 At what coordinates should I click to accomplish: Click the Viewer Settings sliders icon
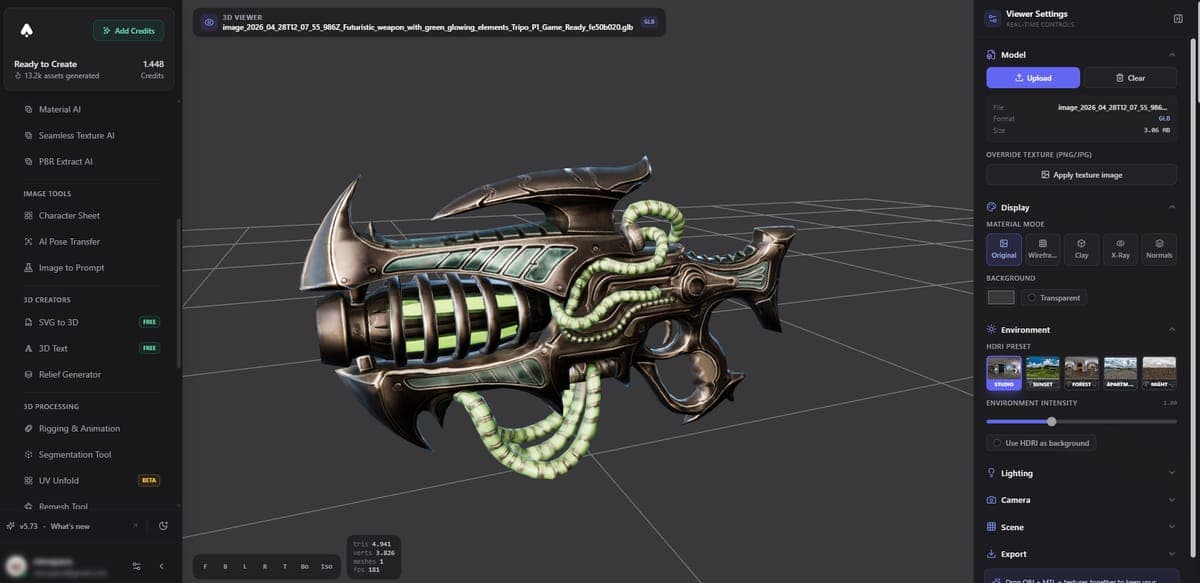[x=992, y=18]
